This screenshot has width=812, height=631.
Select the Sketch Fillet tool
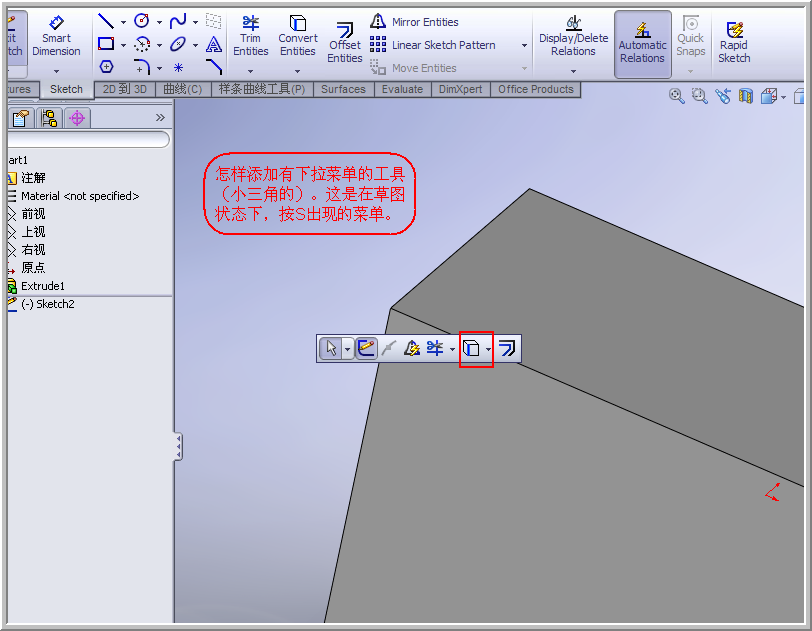point(142,67)
